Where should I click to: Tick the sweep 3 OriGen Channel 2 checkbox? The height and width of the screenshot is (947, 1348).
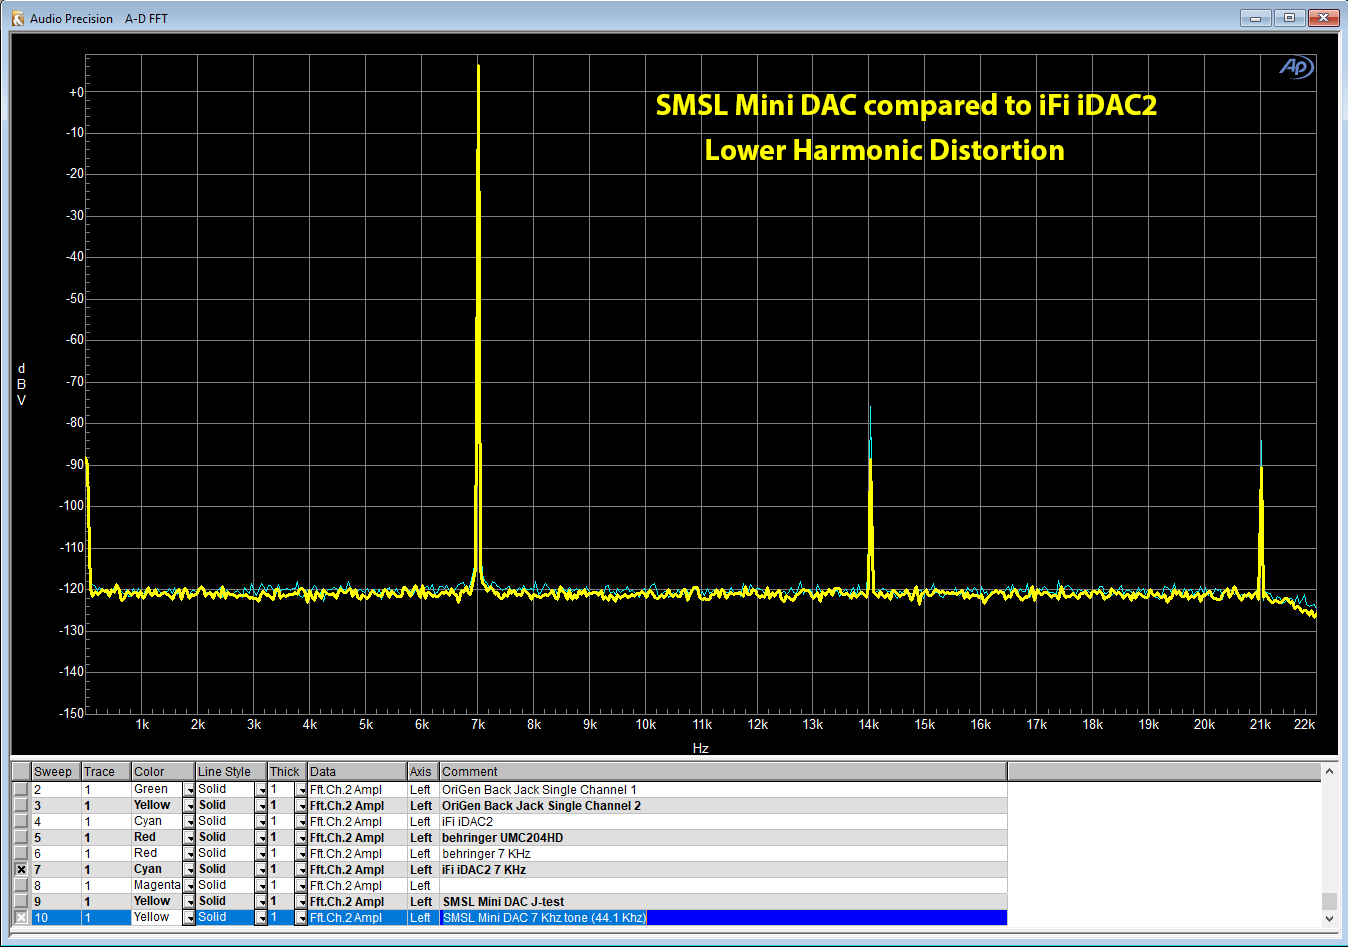point(21,805)
